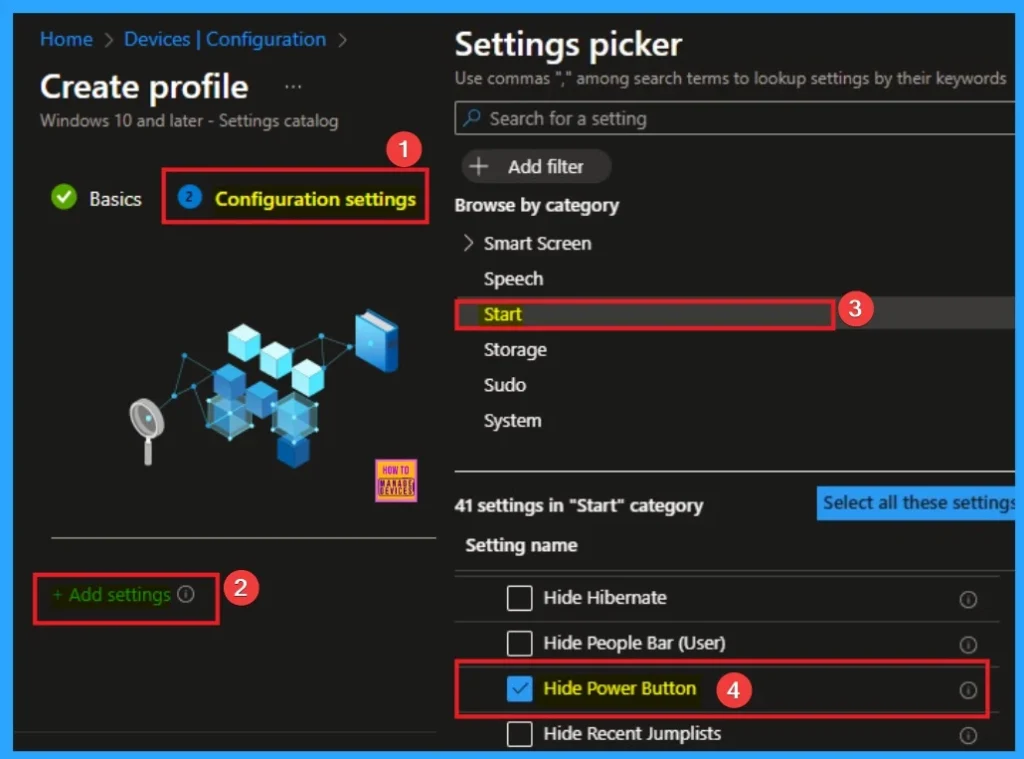The image size is (1024, 759).
Task: Click the step 2 circle icon
Action: click(x=189, y=197)
